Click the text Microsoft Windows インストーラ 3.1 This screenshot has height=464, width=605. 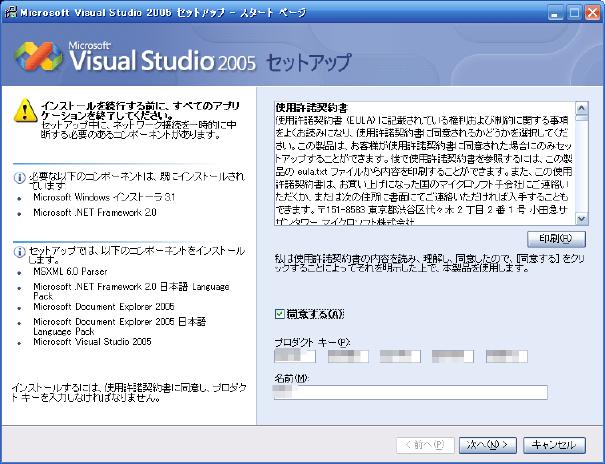[104, 197]
